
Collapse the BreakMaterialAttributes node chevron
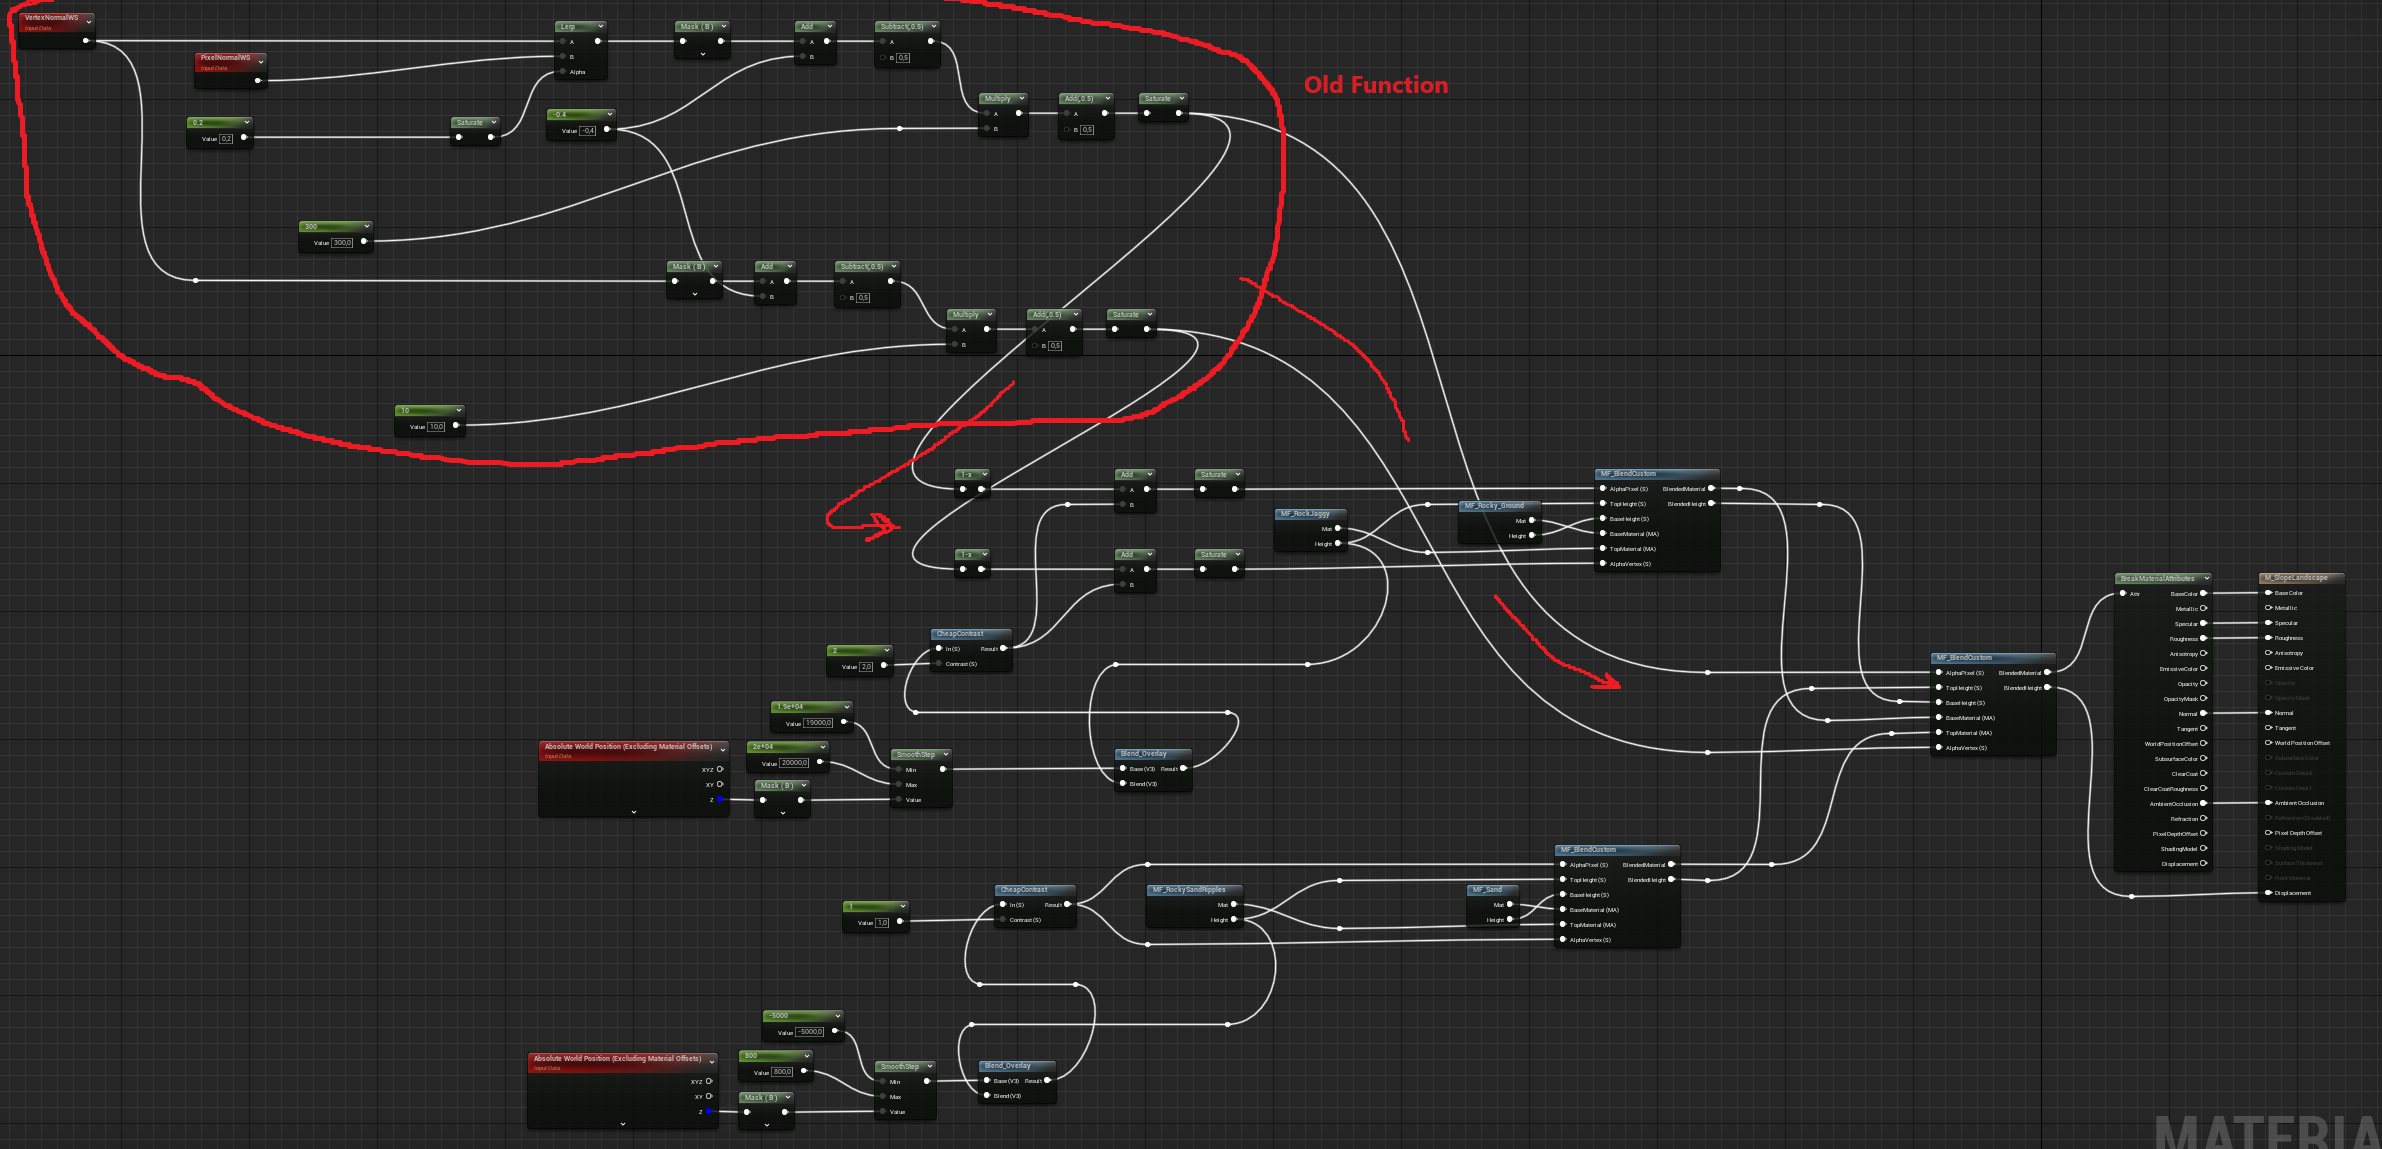coord(2206,578)
